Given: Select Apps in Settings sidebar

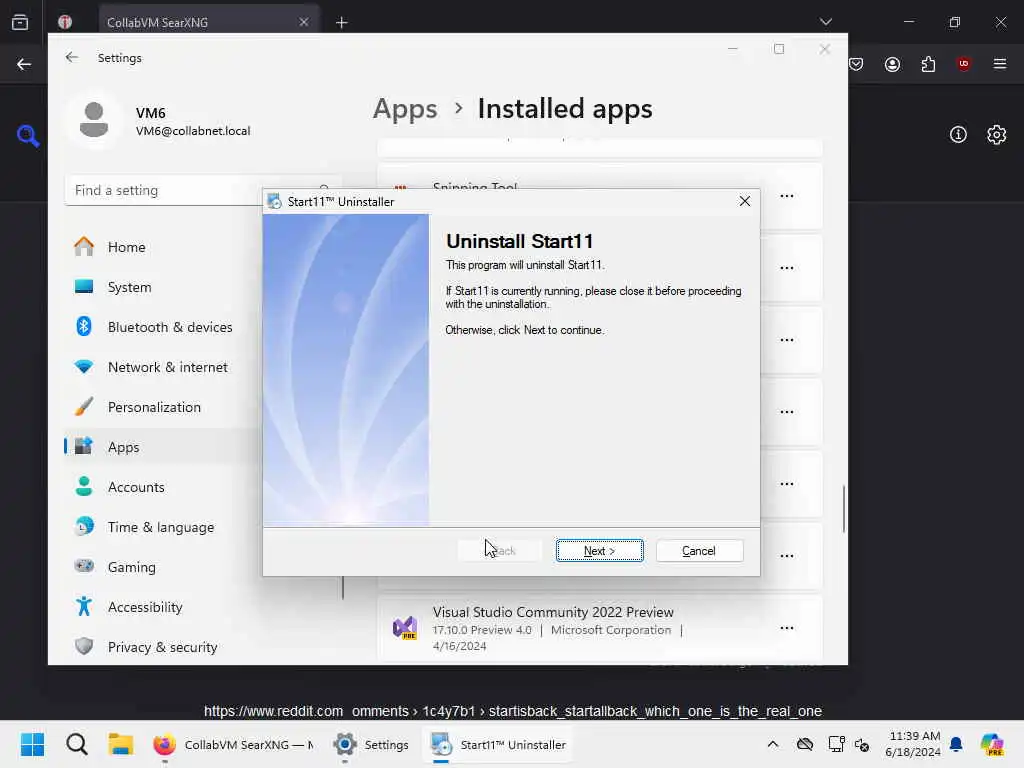Looking at the screenshot, I should click(163, 447).
